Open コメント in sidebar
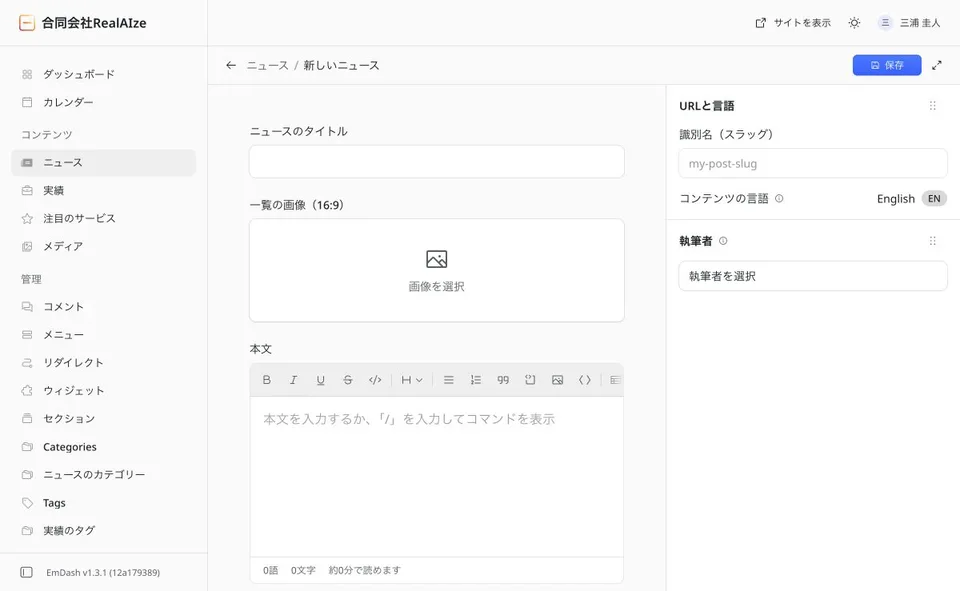The image size is (960, 591). tap(103, 307)
